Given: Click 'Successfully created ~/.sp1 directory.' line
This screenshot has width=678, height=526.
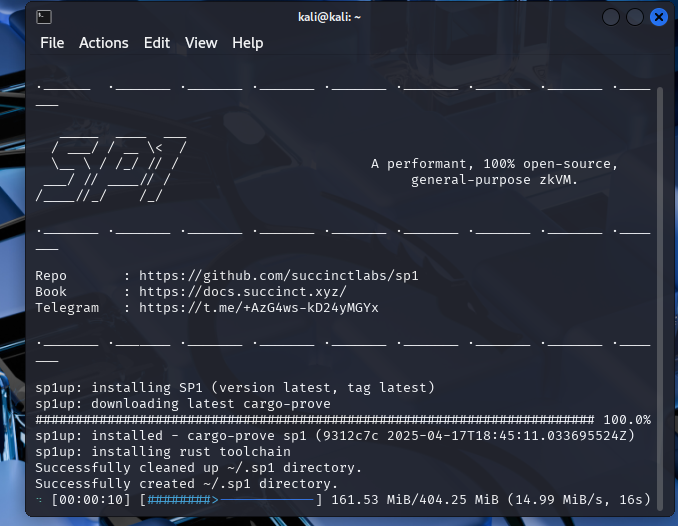Looking at the screenshot, I should pyautogui.click(x=186, y=484).
